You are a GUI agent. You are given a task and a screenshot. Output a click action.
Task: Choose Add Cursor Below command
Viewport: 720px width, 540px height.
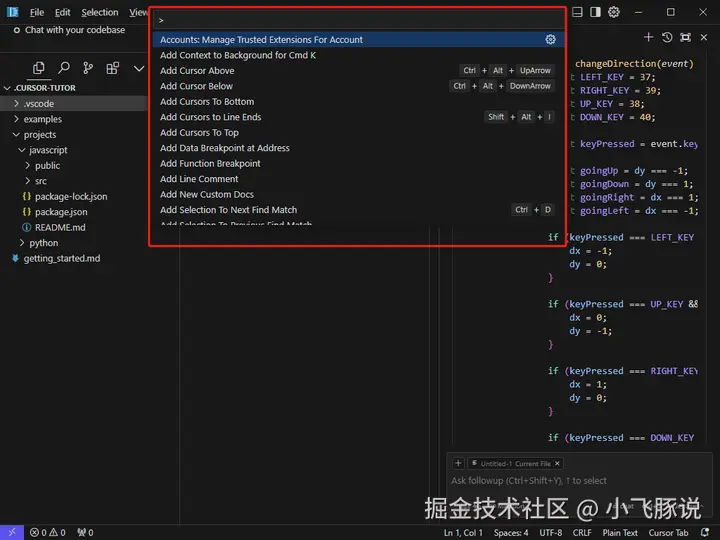pyautogui.click(x=358, y=86)
